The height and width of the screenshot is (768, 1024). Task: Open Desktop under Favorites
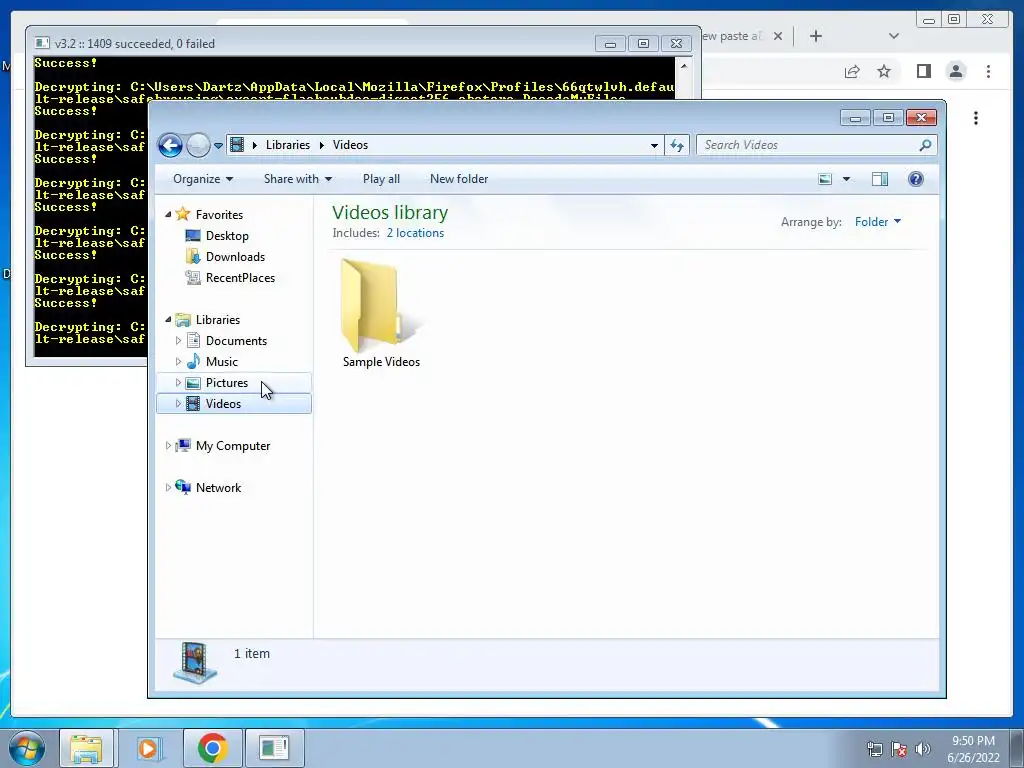coord(227,236)
